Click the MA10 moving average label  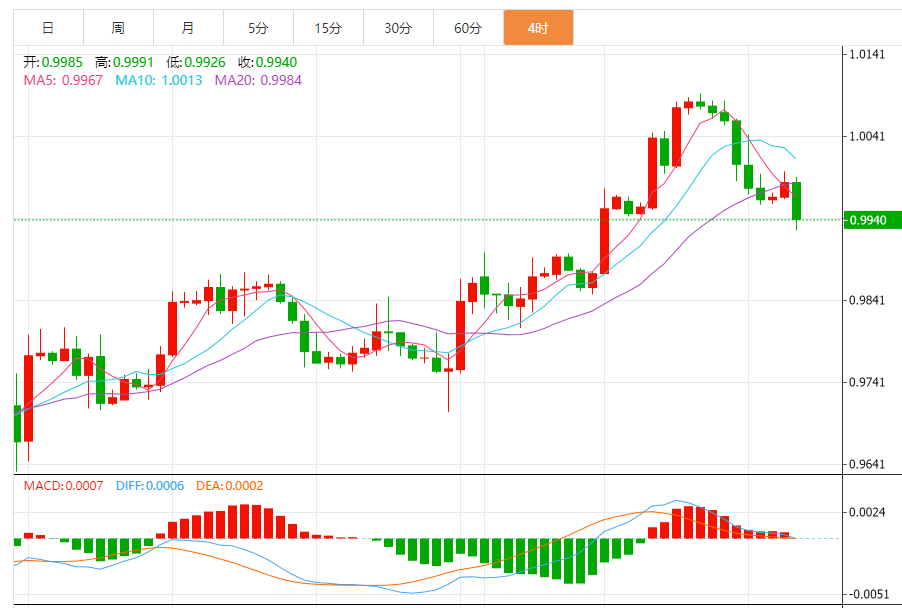(159, 80)
